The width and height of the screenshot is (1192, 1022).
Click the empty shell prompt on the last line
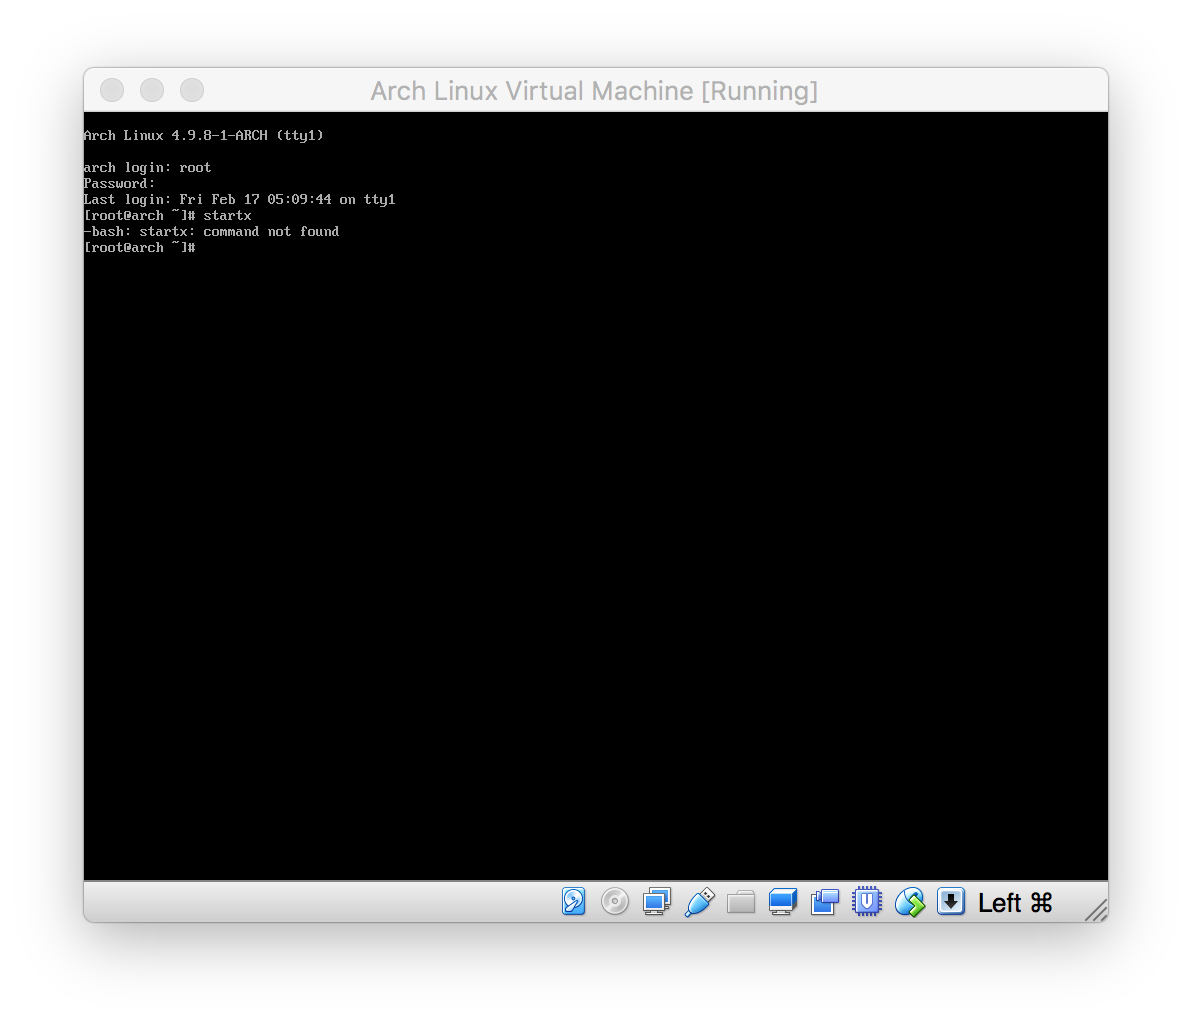coord(140,248)
